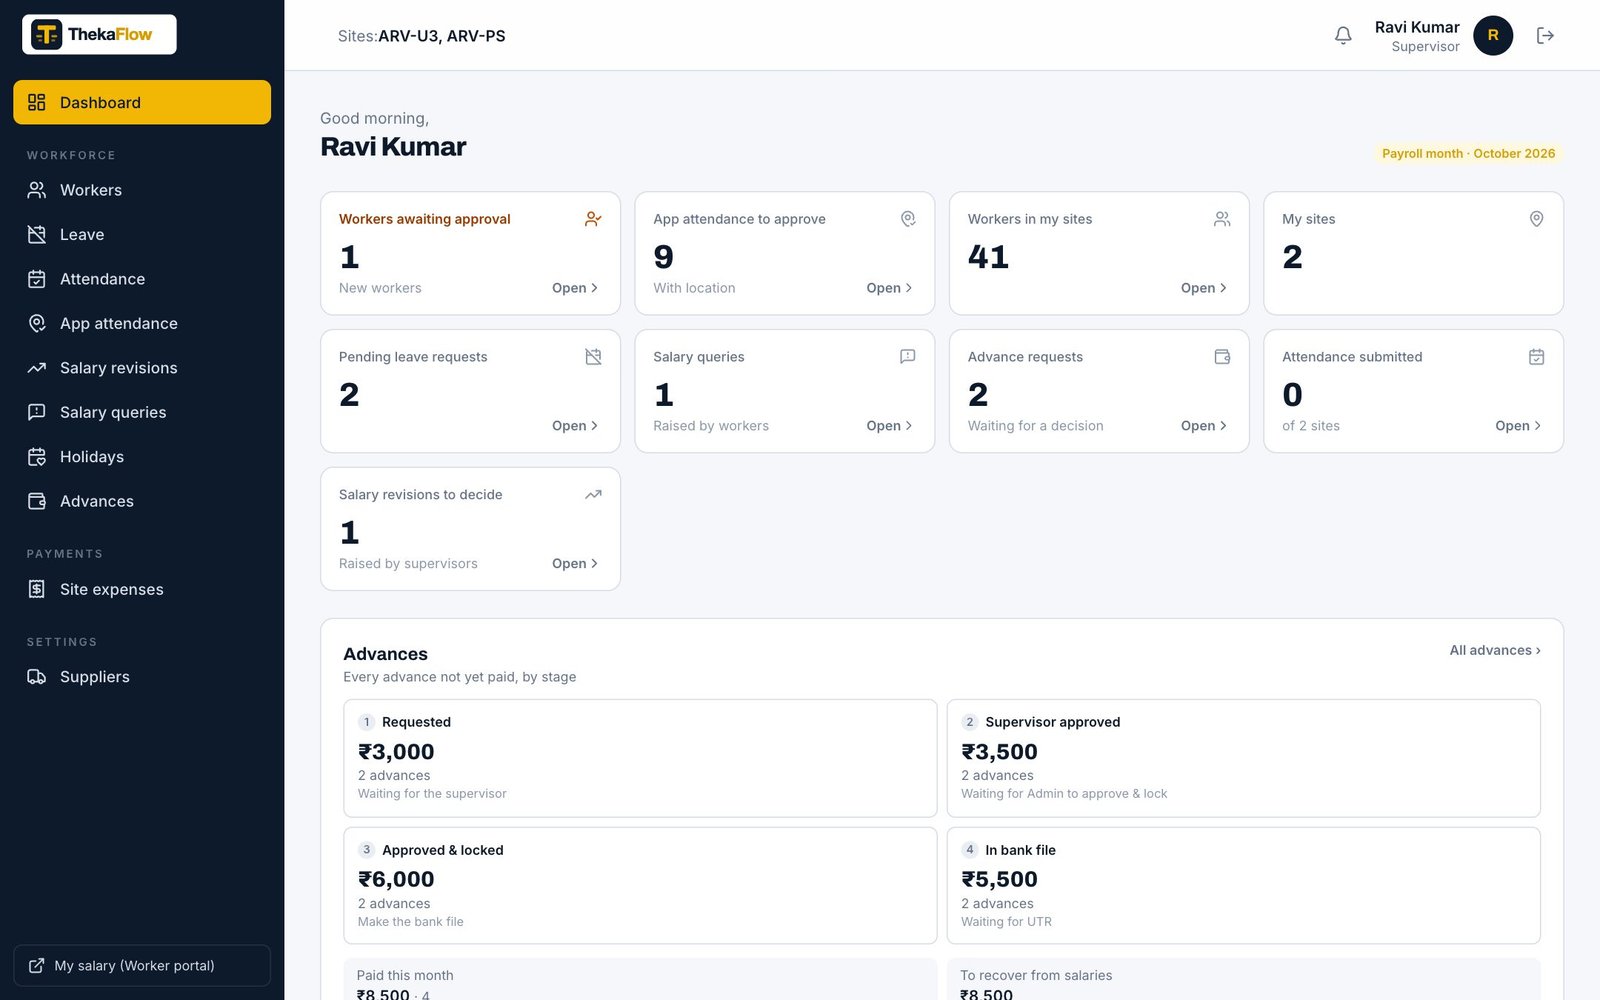Click icon on App attendance to approve card
Image resolution: width=1600 pixels, height=1000 pixels.
click(908, 219)
